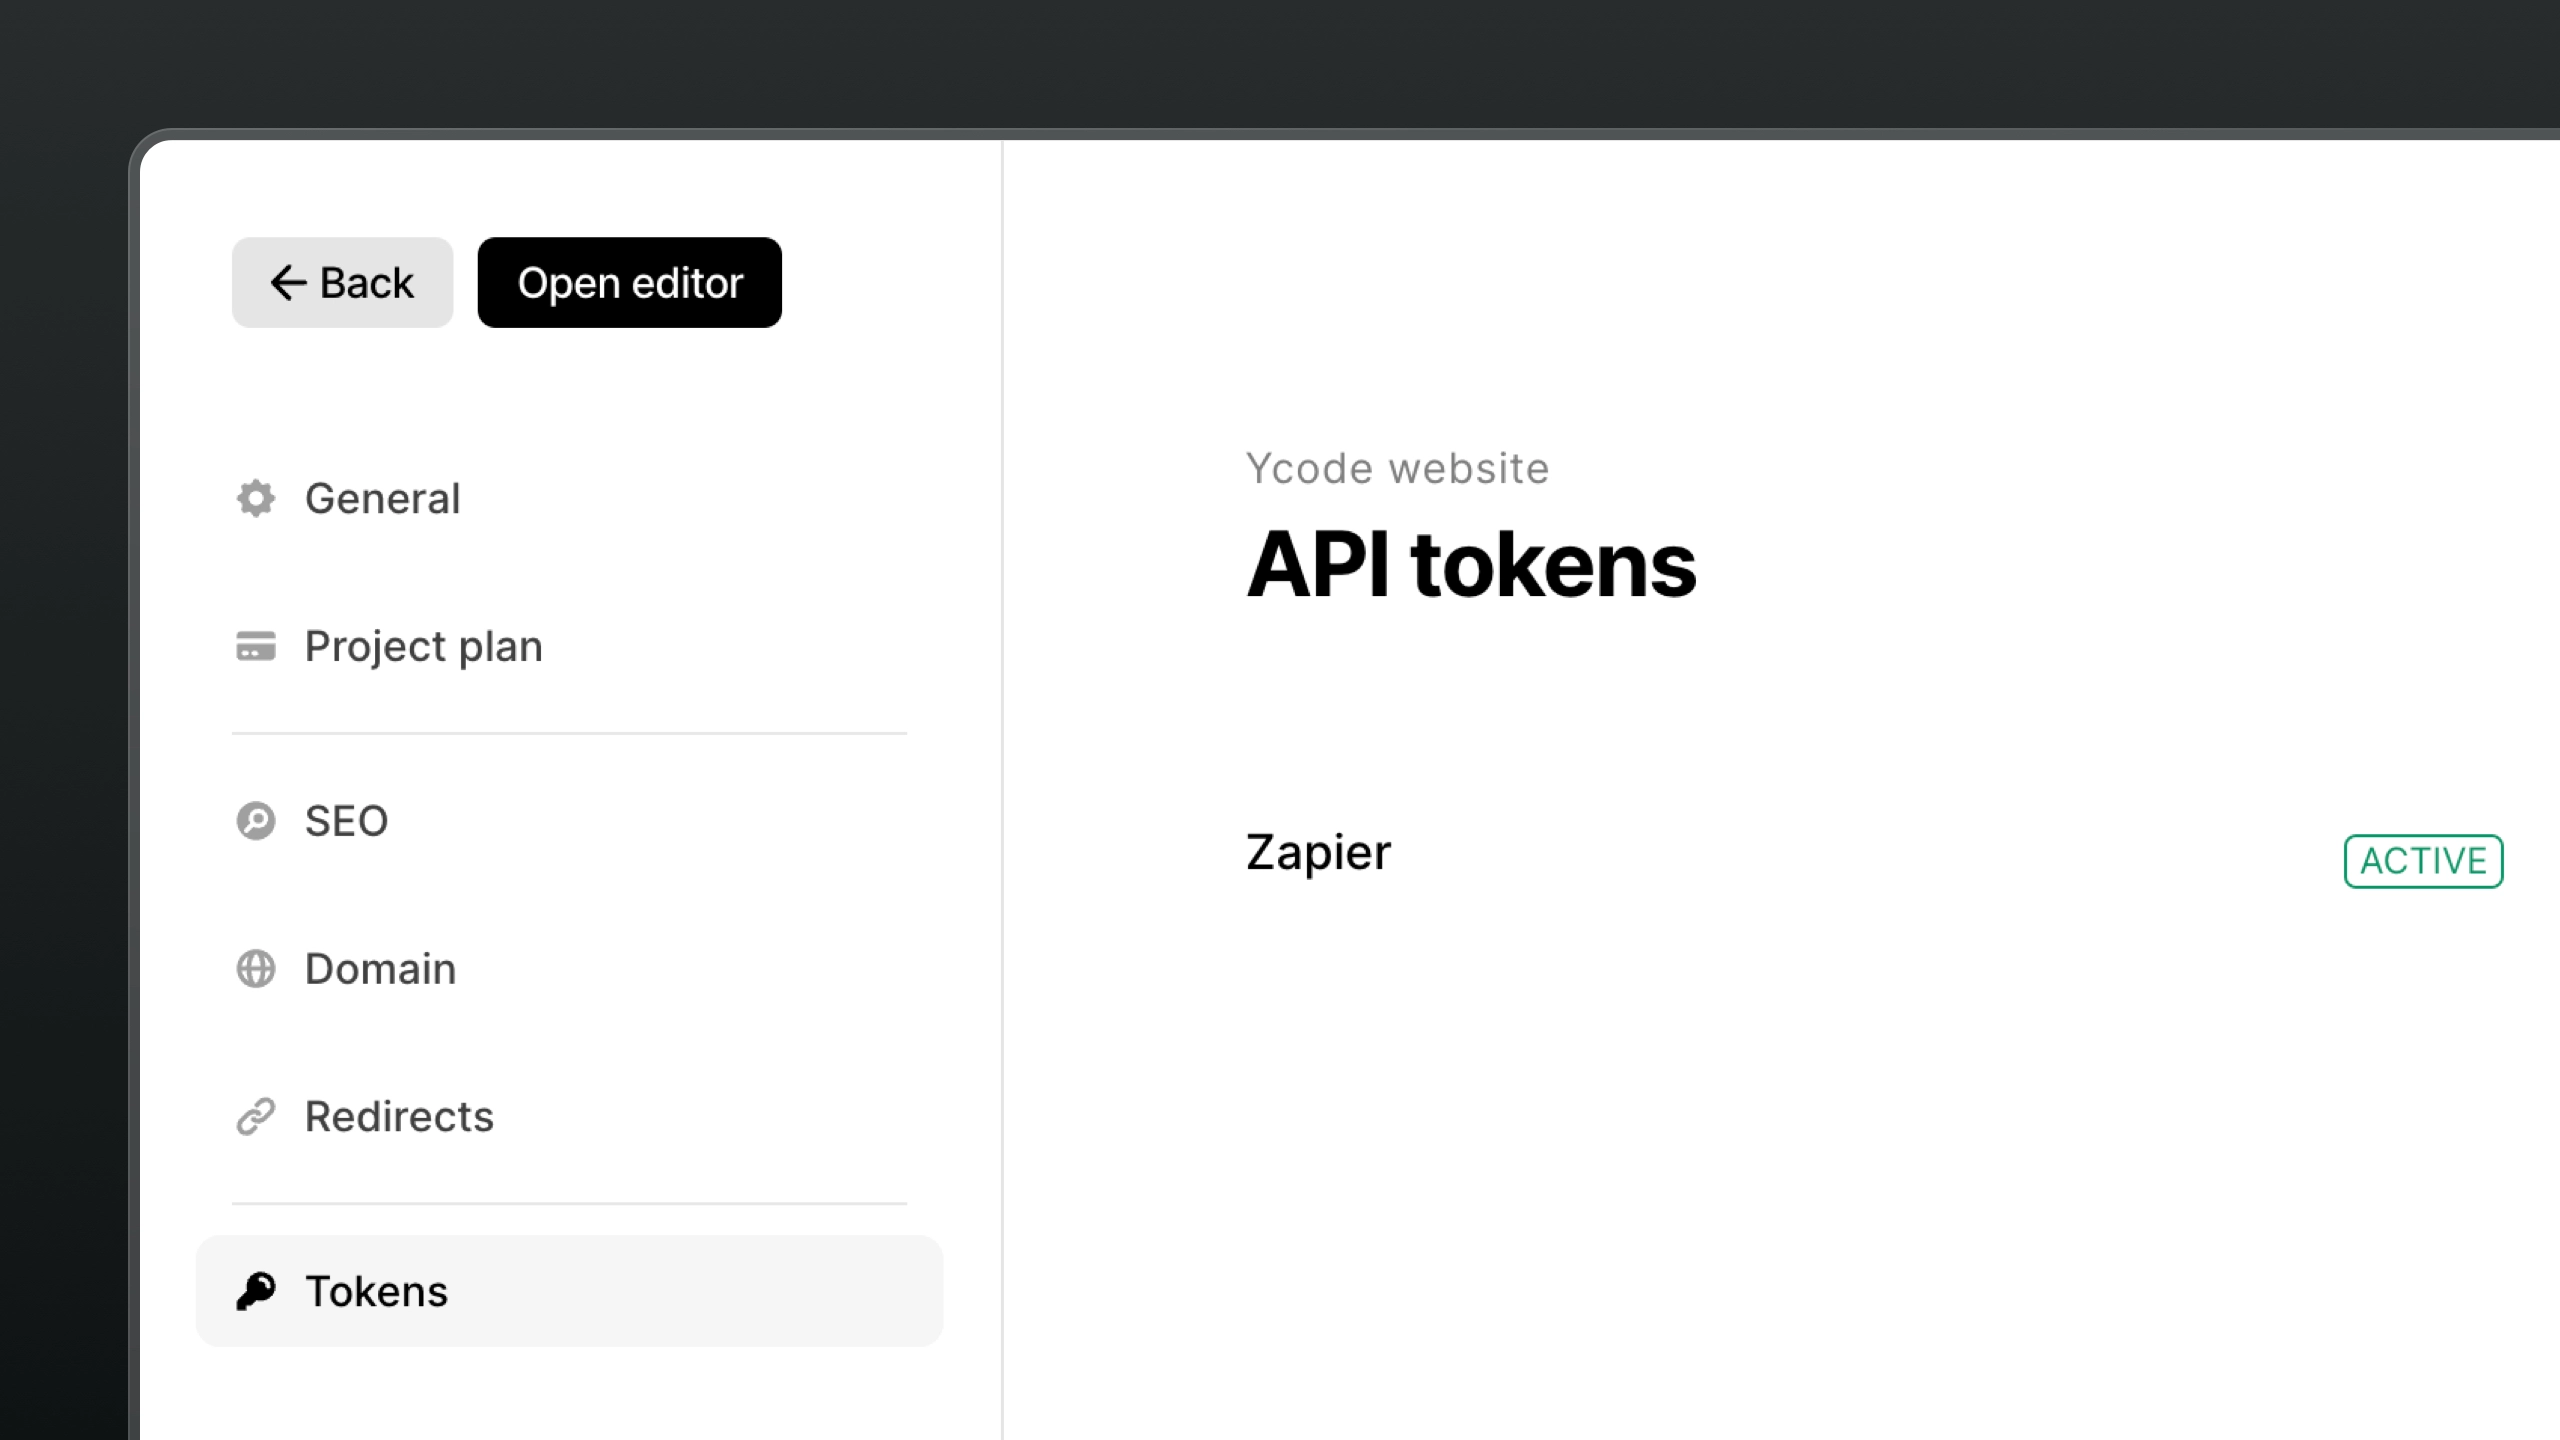The image size is (2560, 1440).
Task: Open the Redirects settings section
Action: (399, 1115)
